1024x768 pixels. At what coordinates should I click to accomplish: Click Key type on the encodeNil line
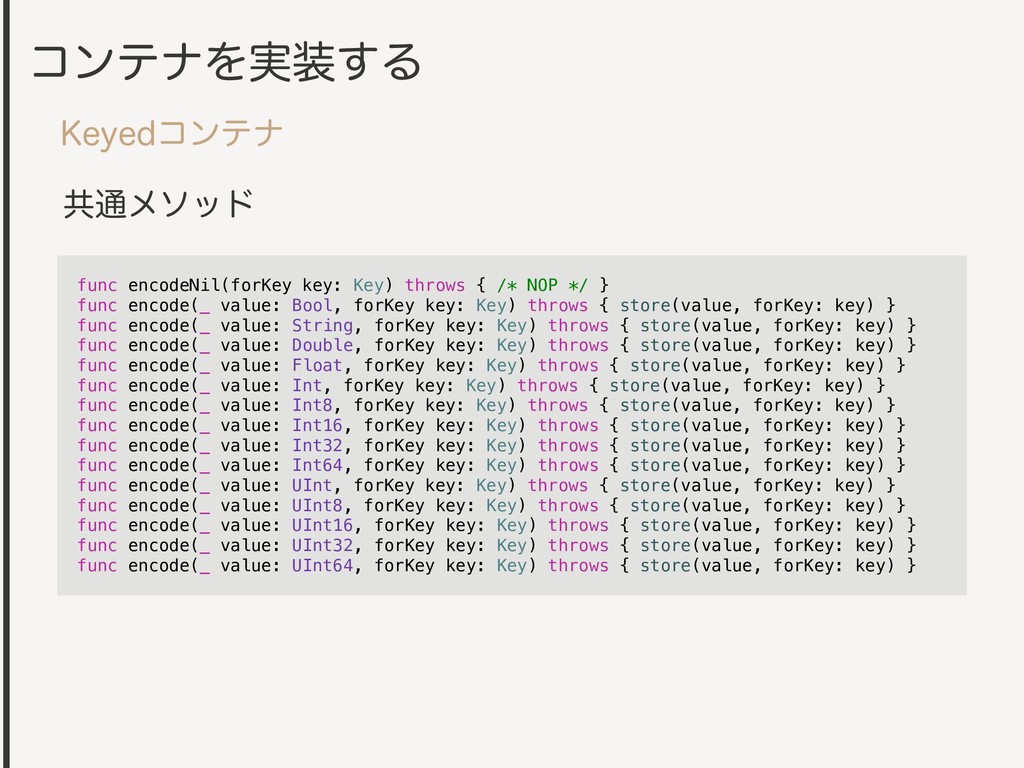tap(368, 285)
